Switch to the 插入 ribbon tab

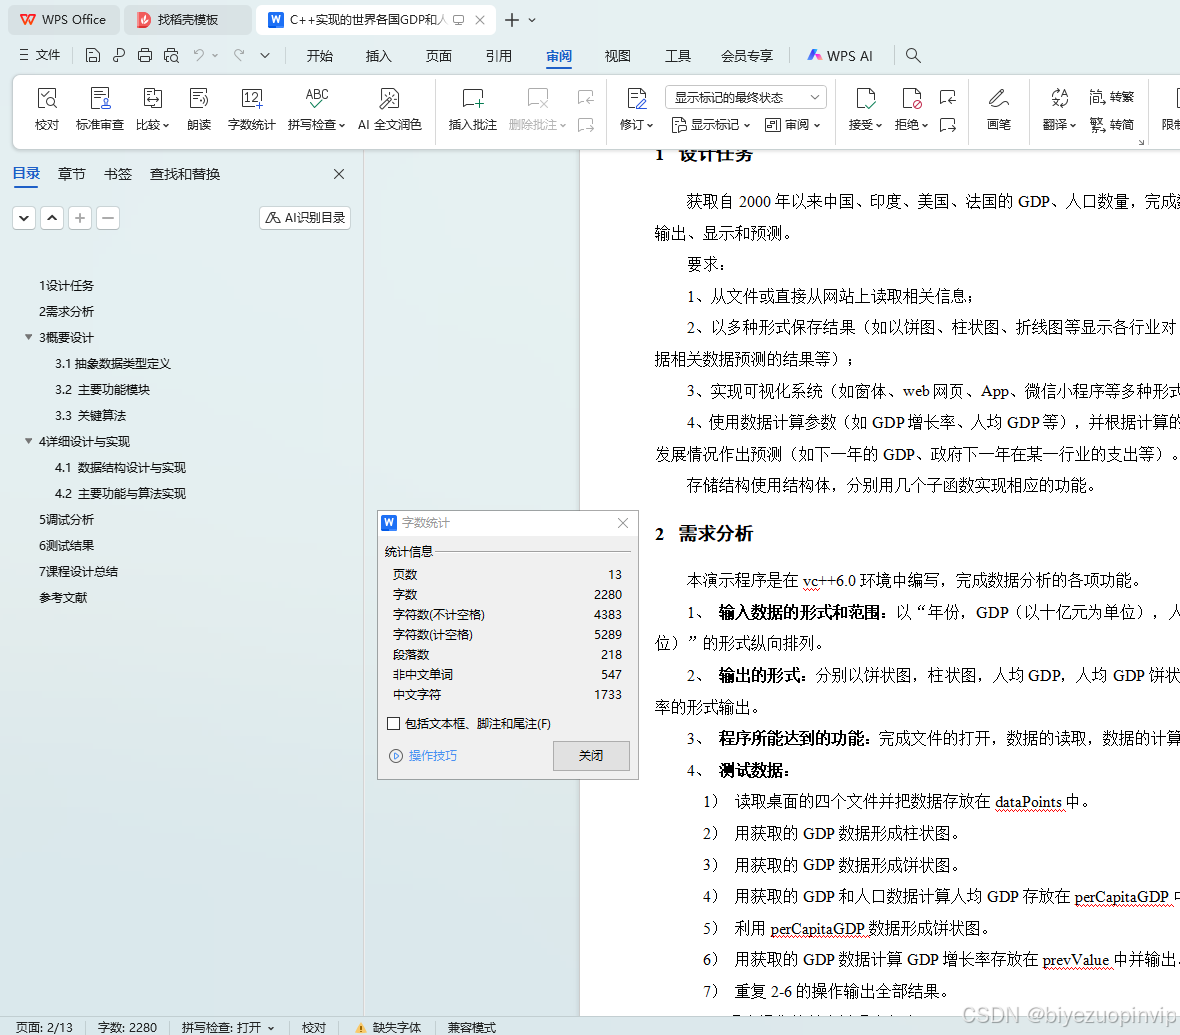click(x=379, y=56)
